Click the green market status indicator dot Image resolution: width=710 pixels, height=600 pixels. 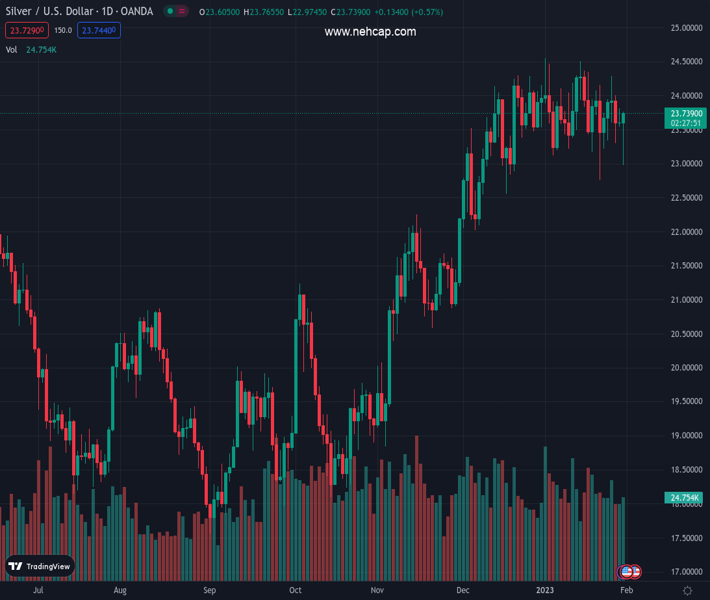point(171,12)
